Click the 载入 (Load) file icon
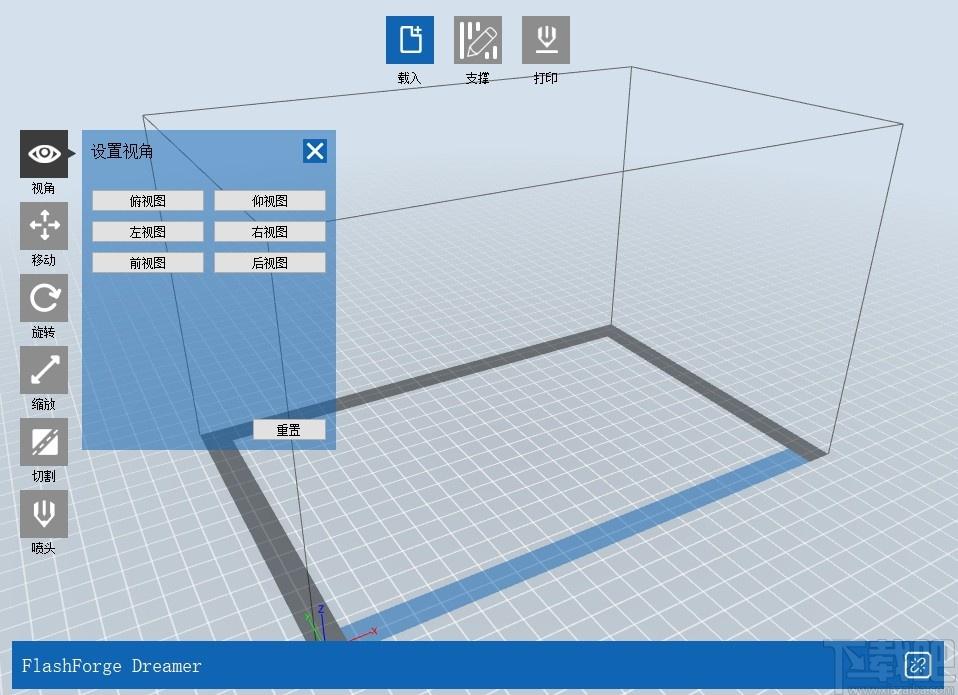 409,40
